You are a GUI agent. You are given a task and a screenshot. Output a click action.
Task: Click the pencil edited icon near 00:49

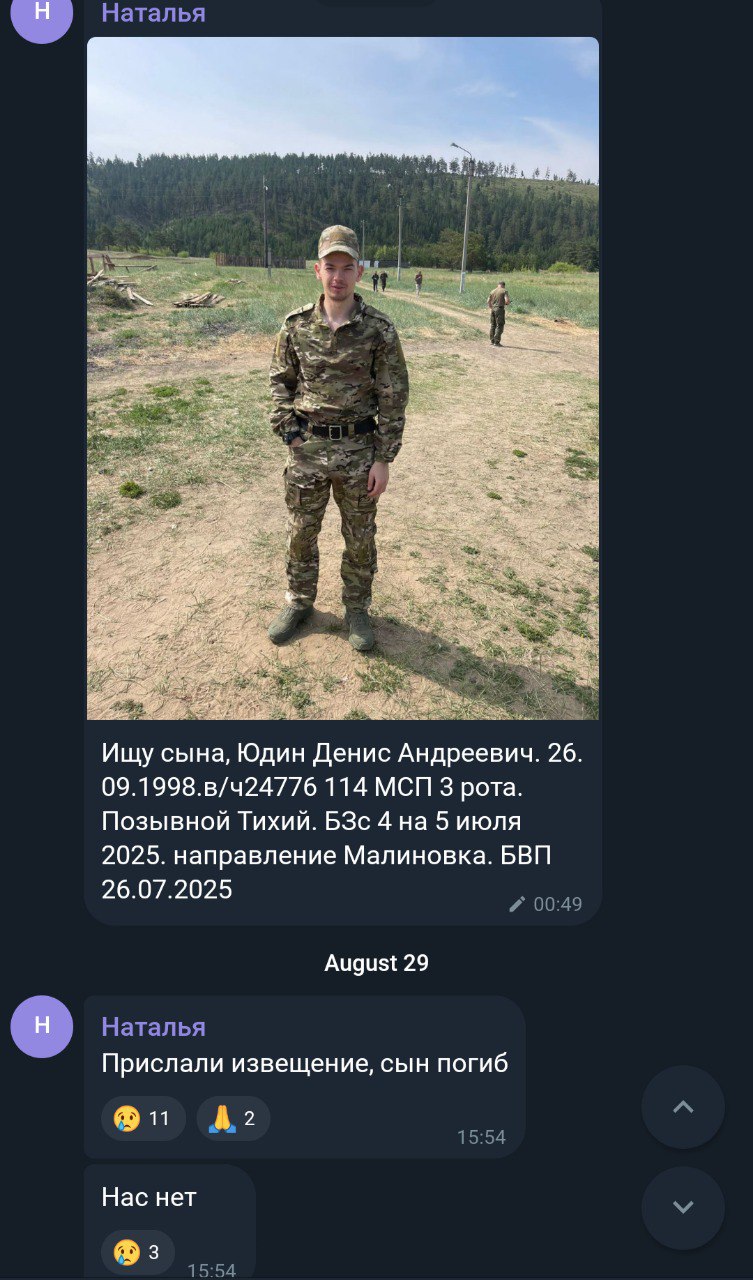pyautogui.click(x=517, y=904)
